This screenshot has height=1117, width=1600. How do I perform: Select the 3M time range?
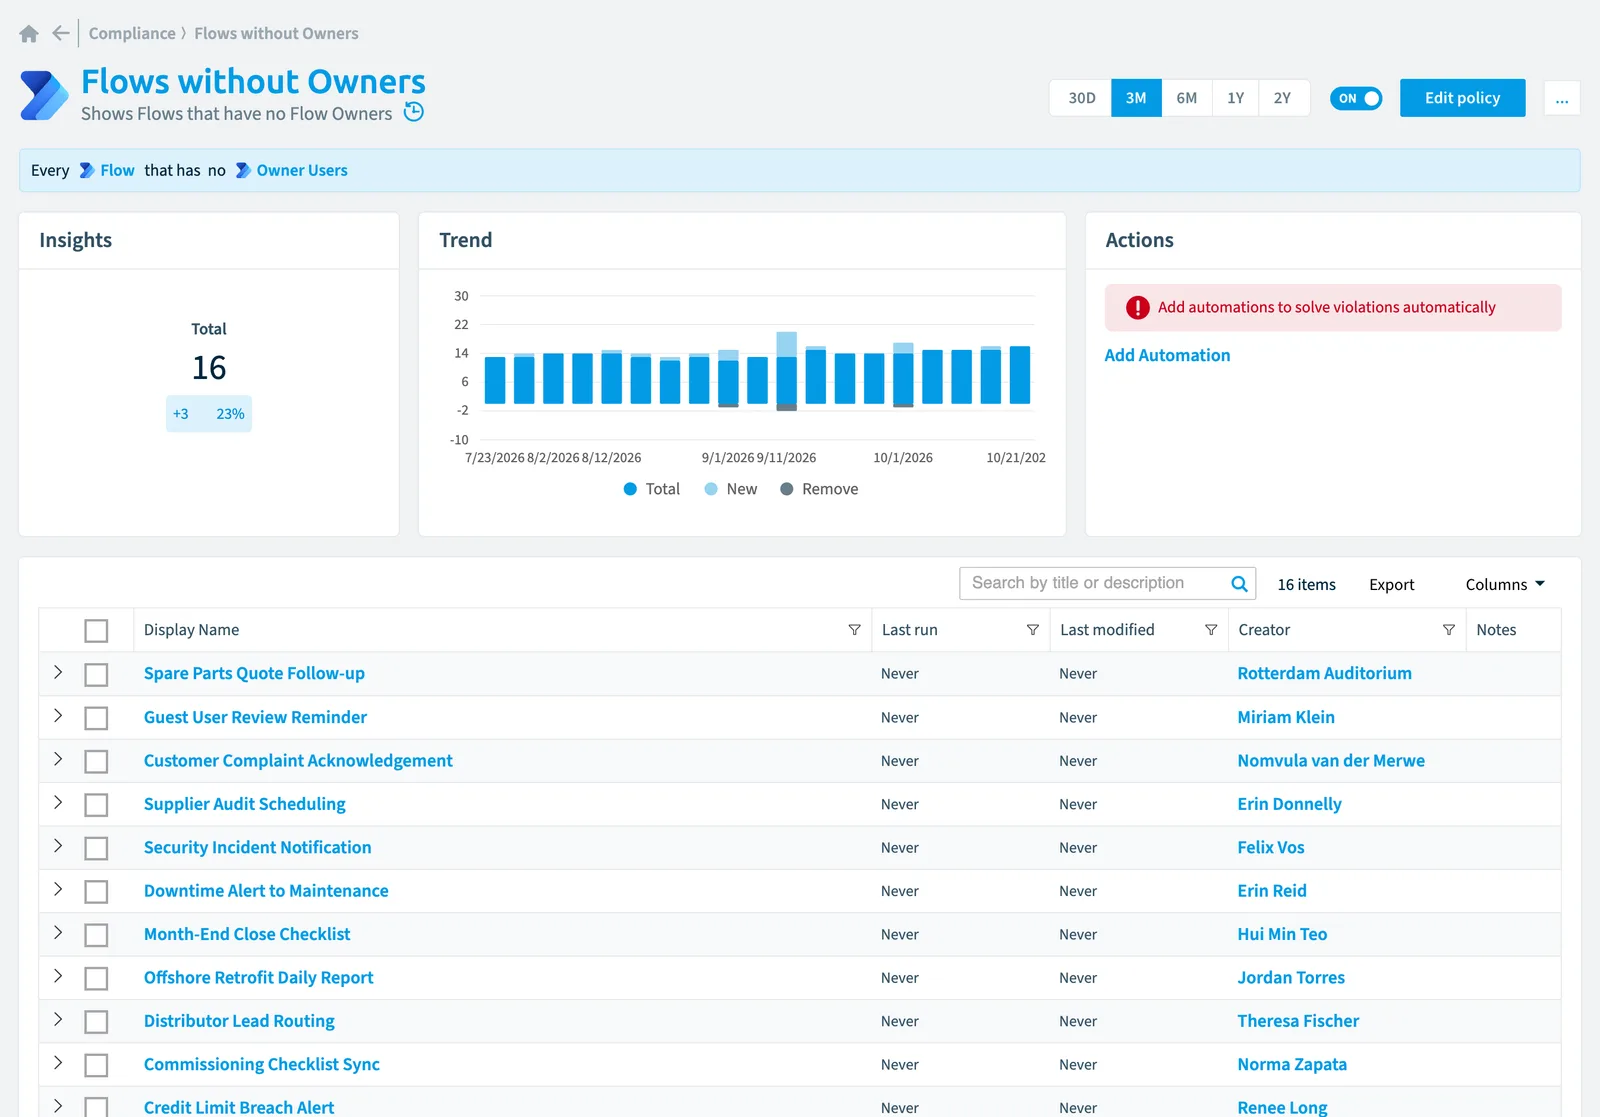1136,98
